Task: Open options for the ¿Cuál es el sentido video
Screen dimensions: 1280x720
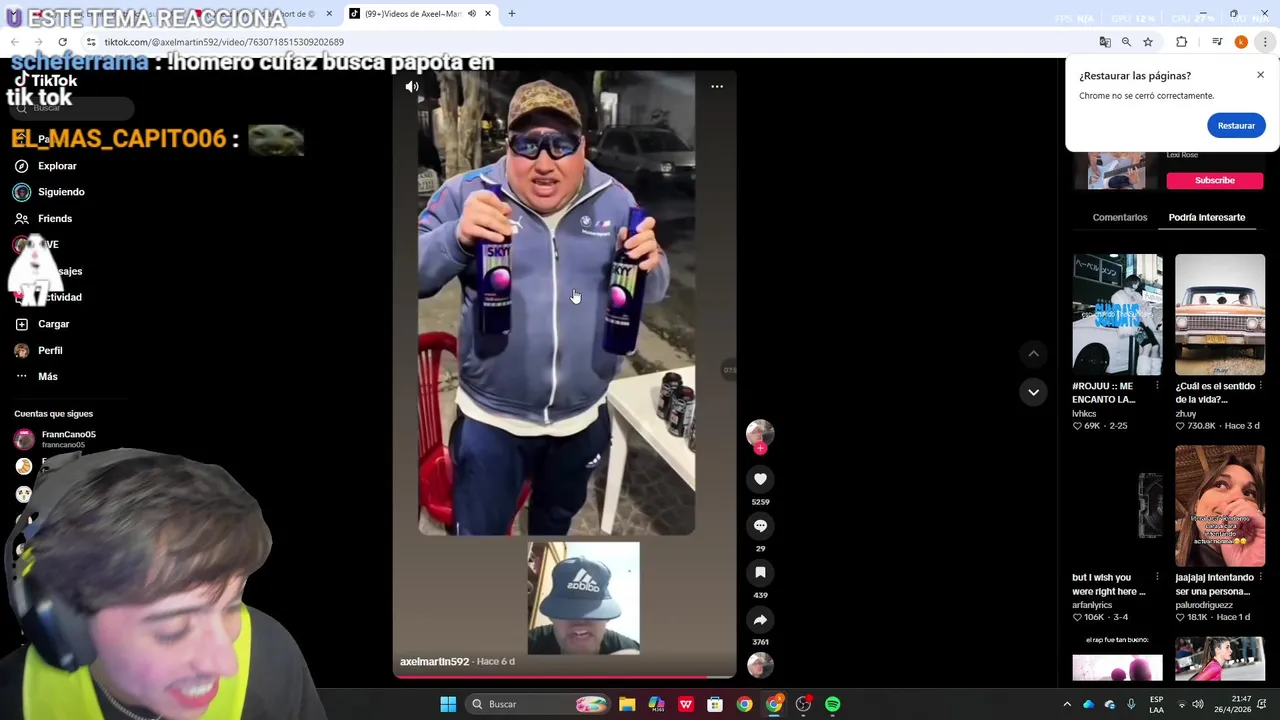Action: 1260,386
